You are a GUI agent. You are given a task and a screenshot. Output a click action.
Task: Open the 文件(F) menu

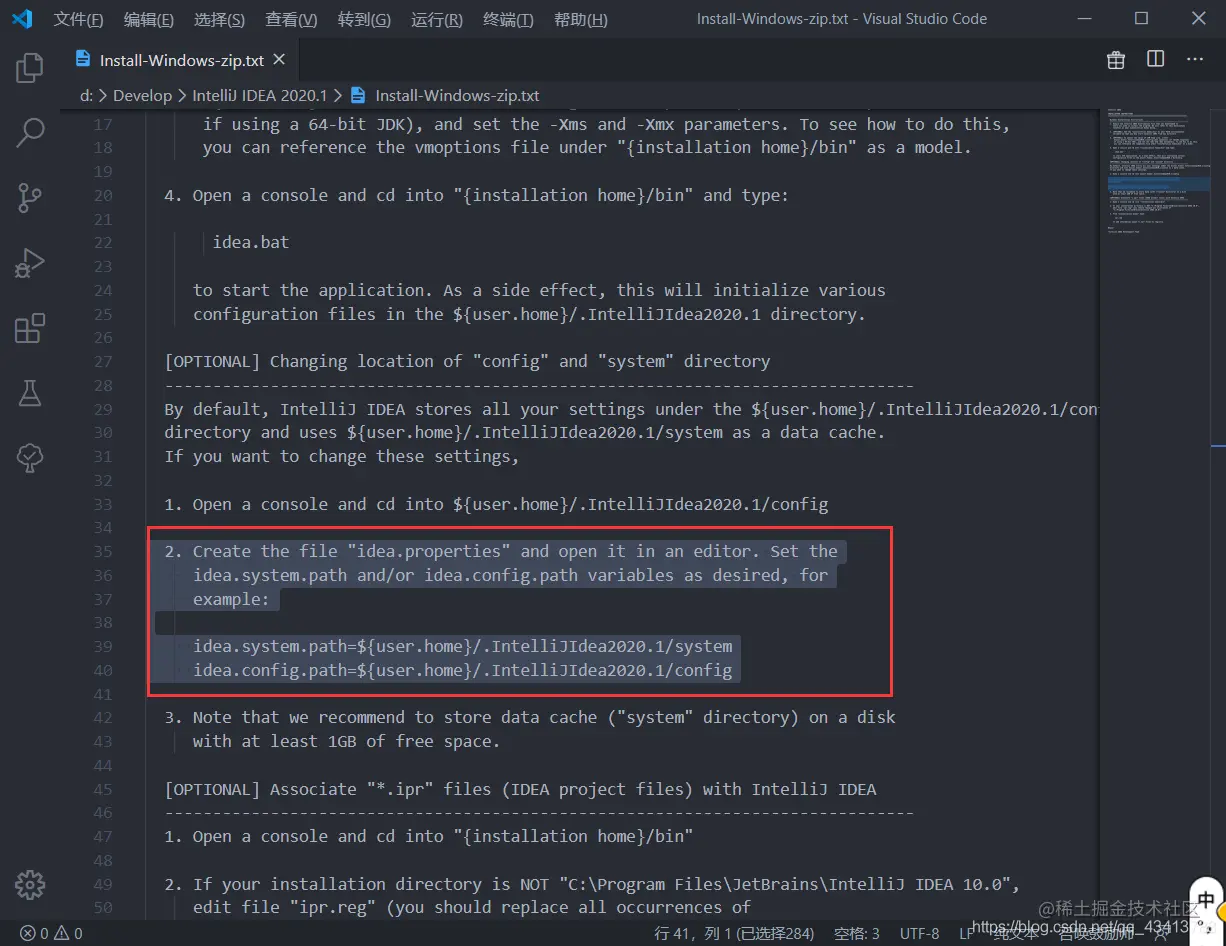pos(78,20)
